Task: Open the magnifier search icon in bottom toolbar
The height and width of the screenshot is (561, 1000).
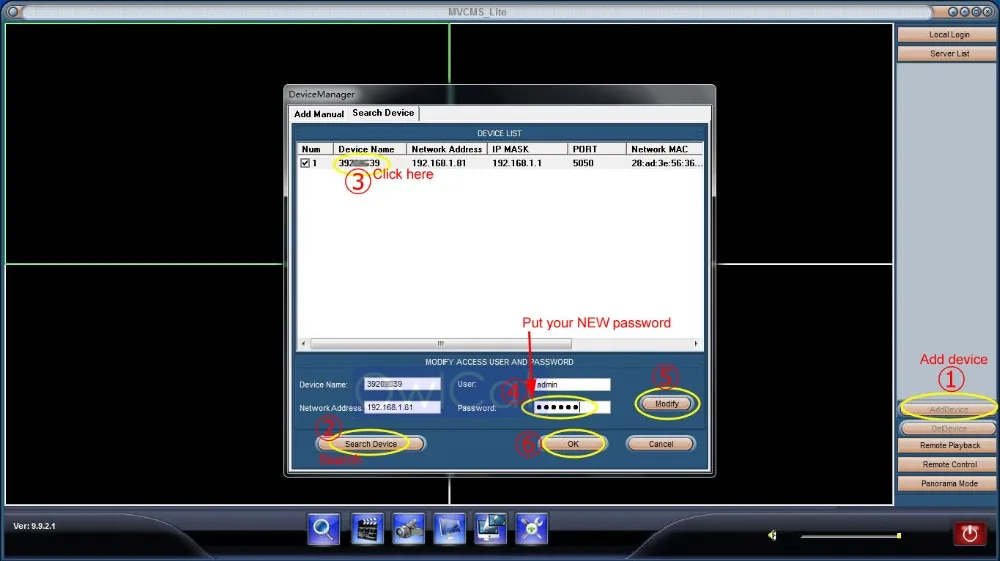Action: tap(323, 529)
